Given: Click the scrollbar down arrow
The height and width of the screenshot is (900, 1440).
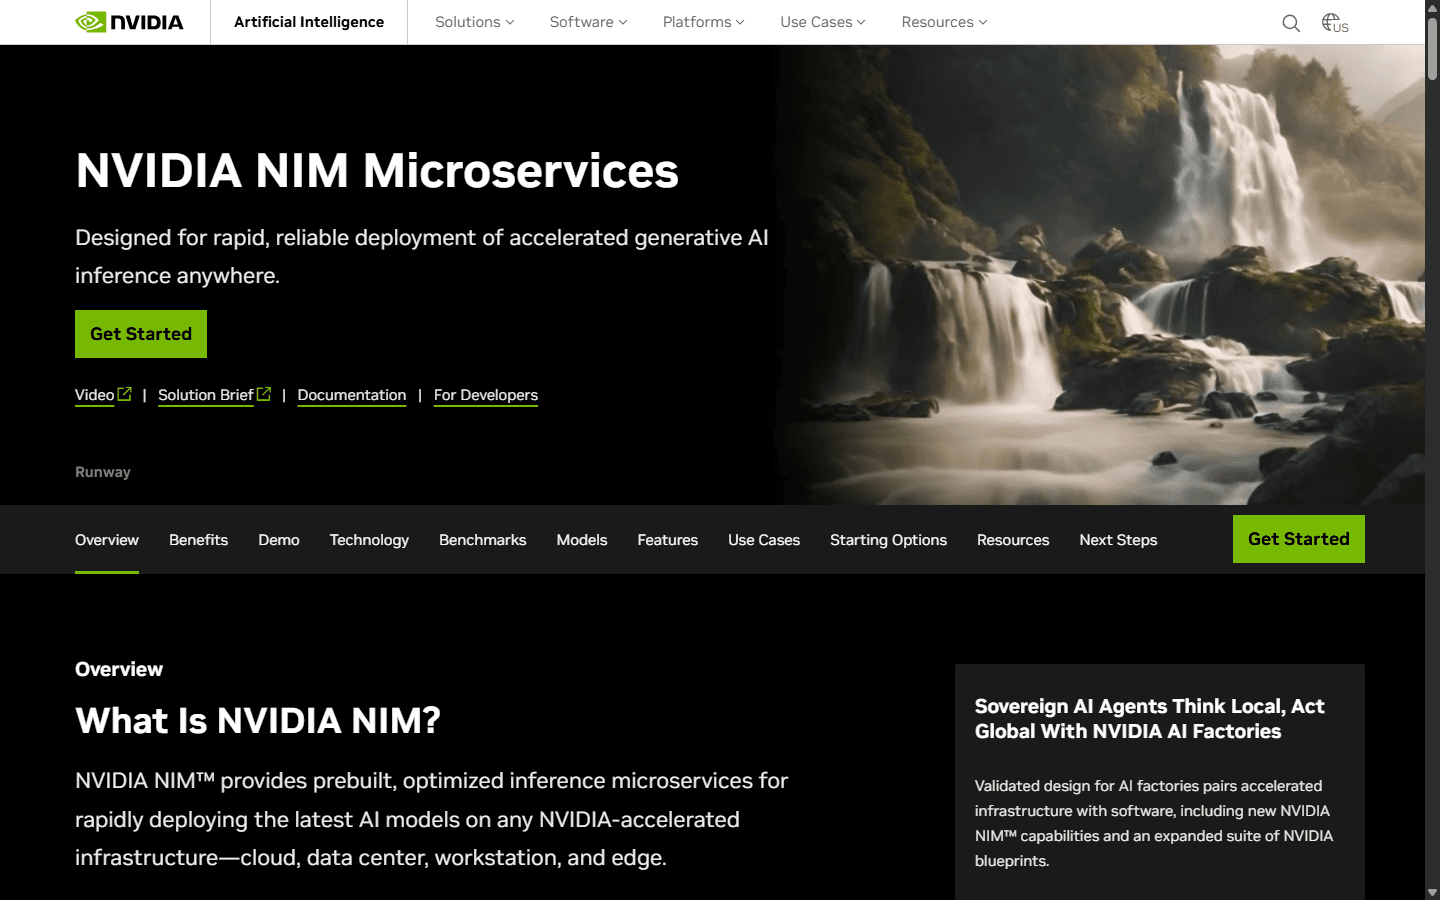Looking at the screenshot, I should (x=1432, y=892).
